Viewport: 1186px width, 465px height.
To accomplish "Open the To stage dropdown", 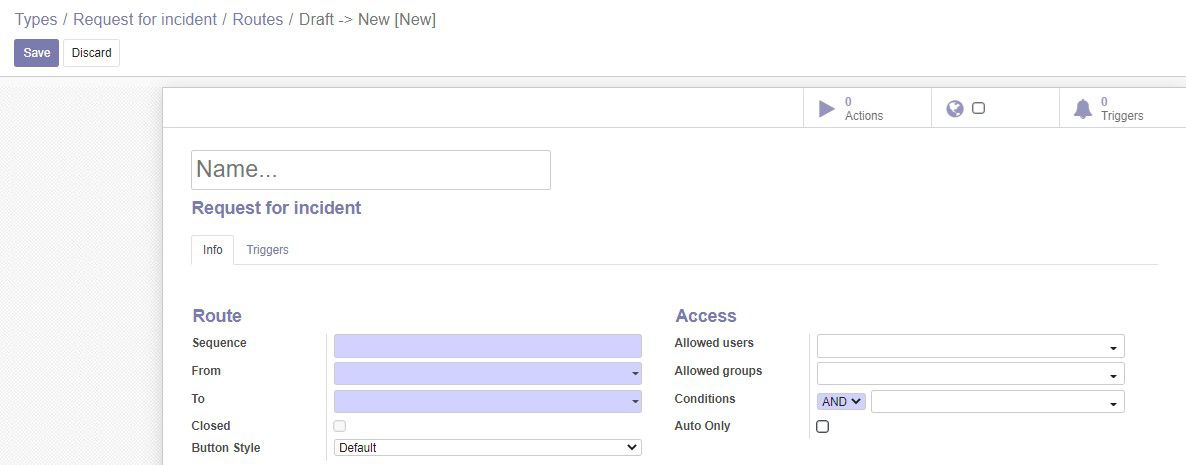I will (488, 401).
